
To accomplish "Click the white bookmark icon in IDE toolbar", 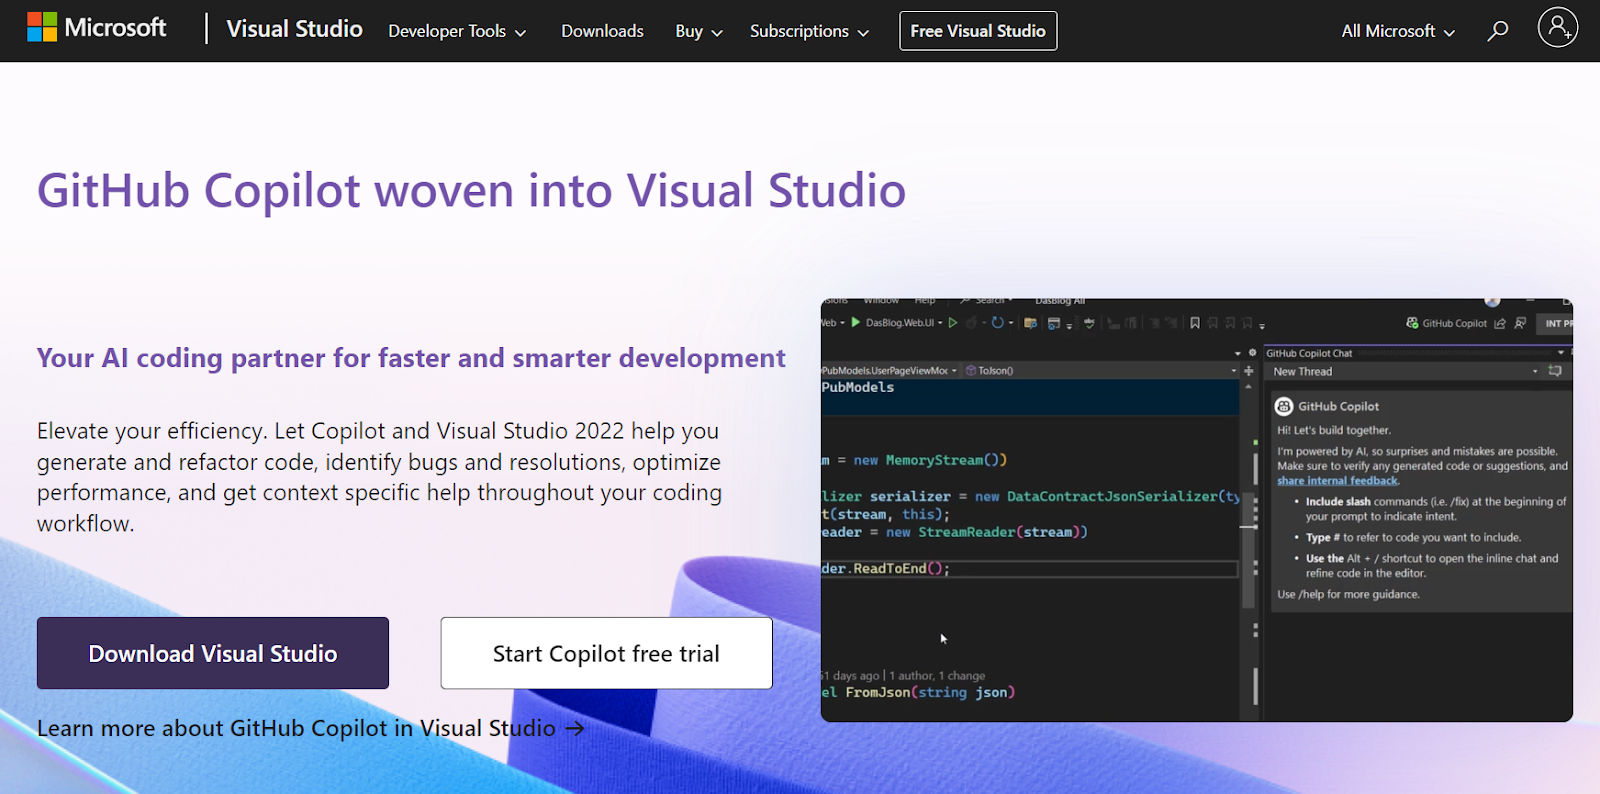I will (x=1195, y=323).
